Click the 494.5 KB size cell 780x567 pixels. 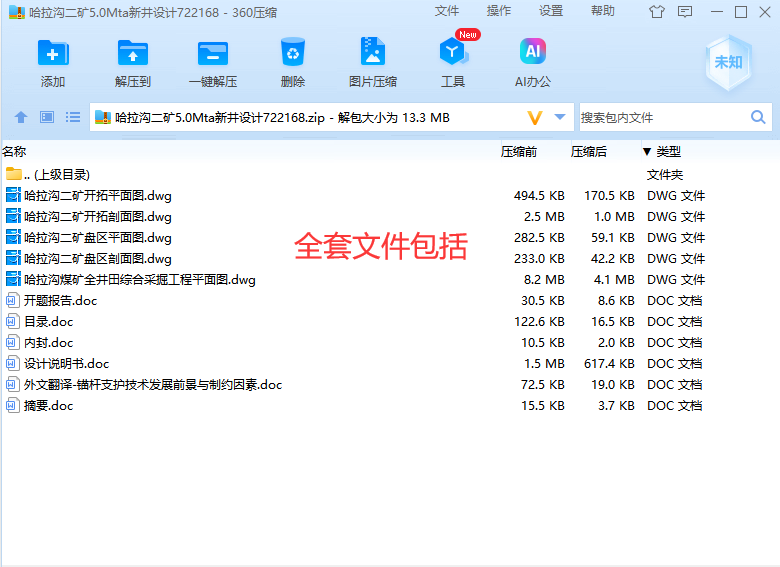point(539,195)
